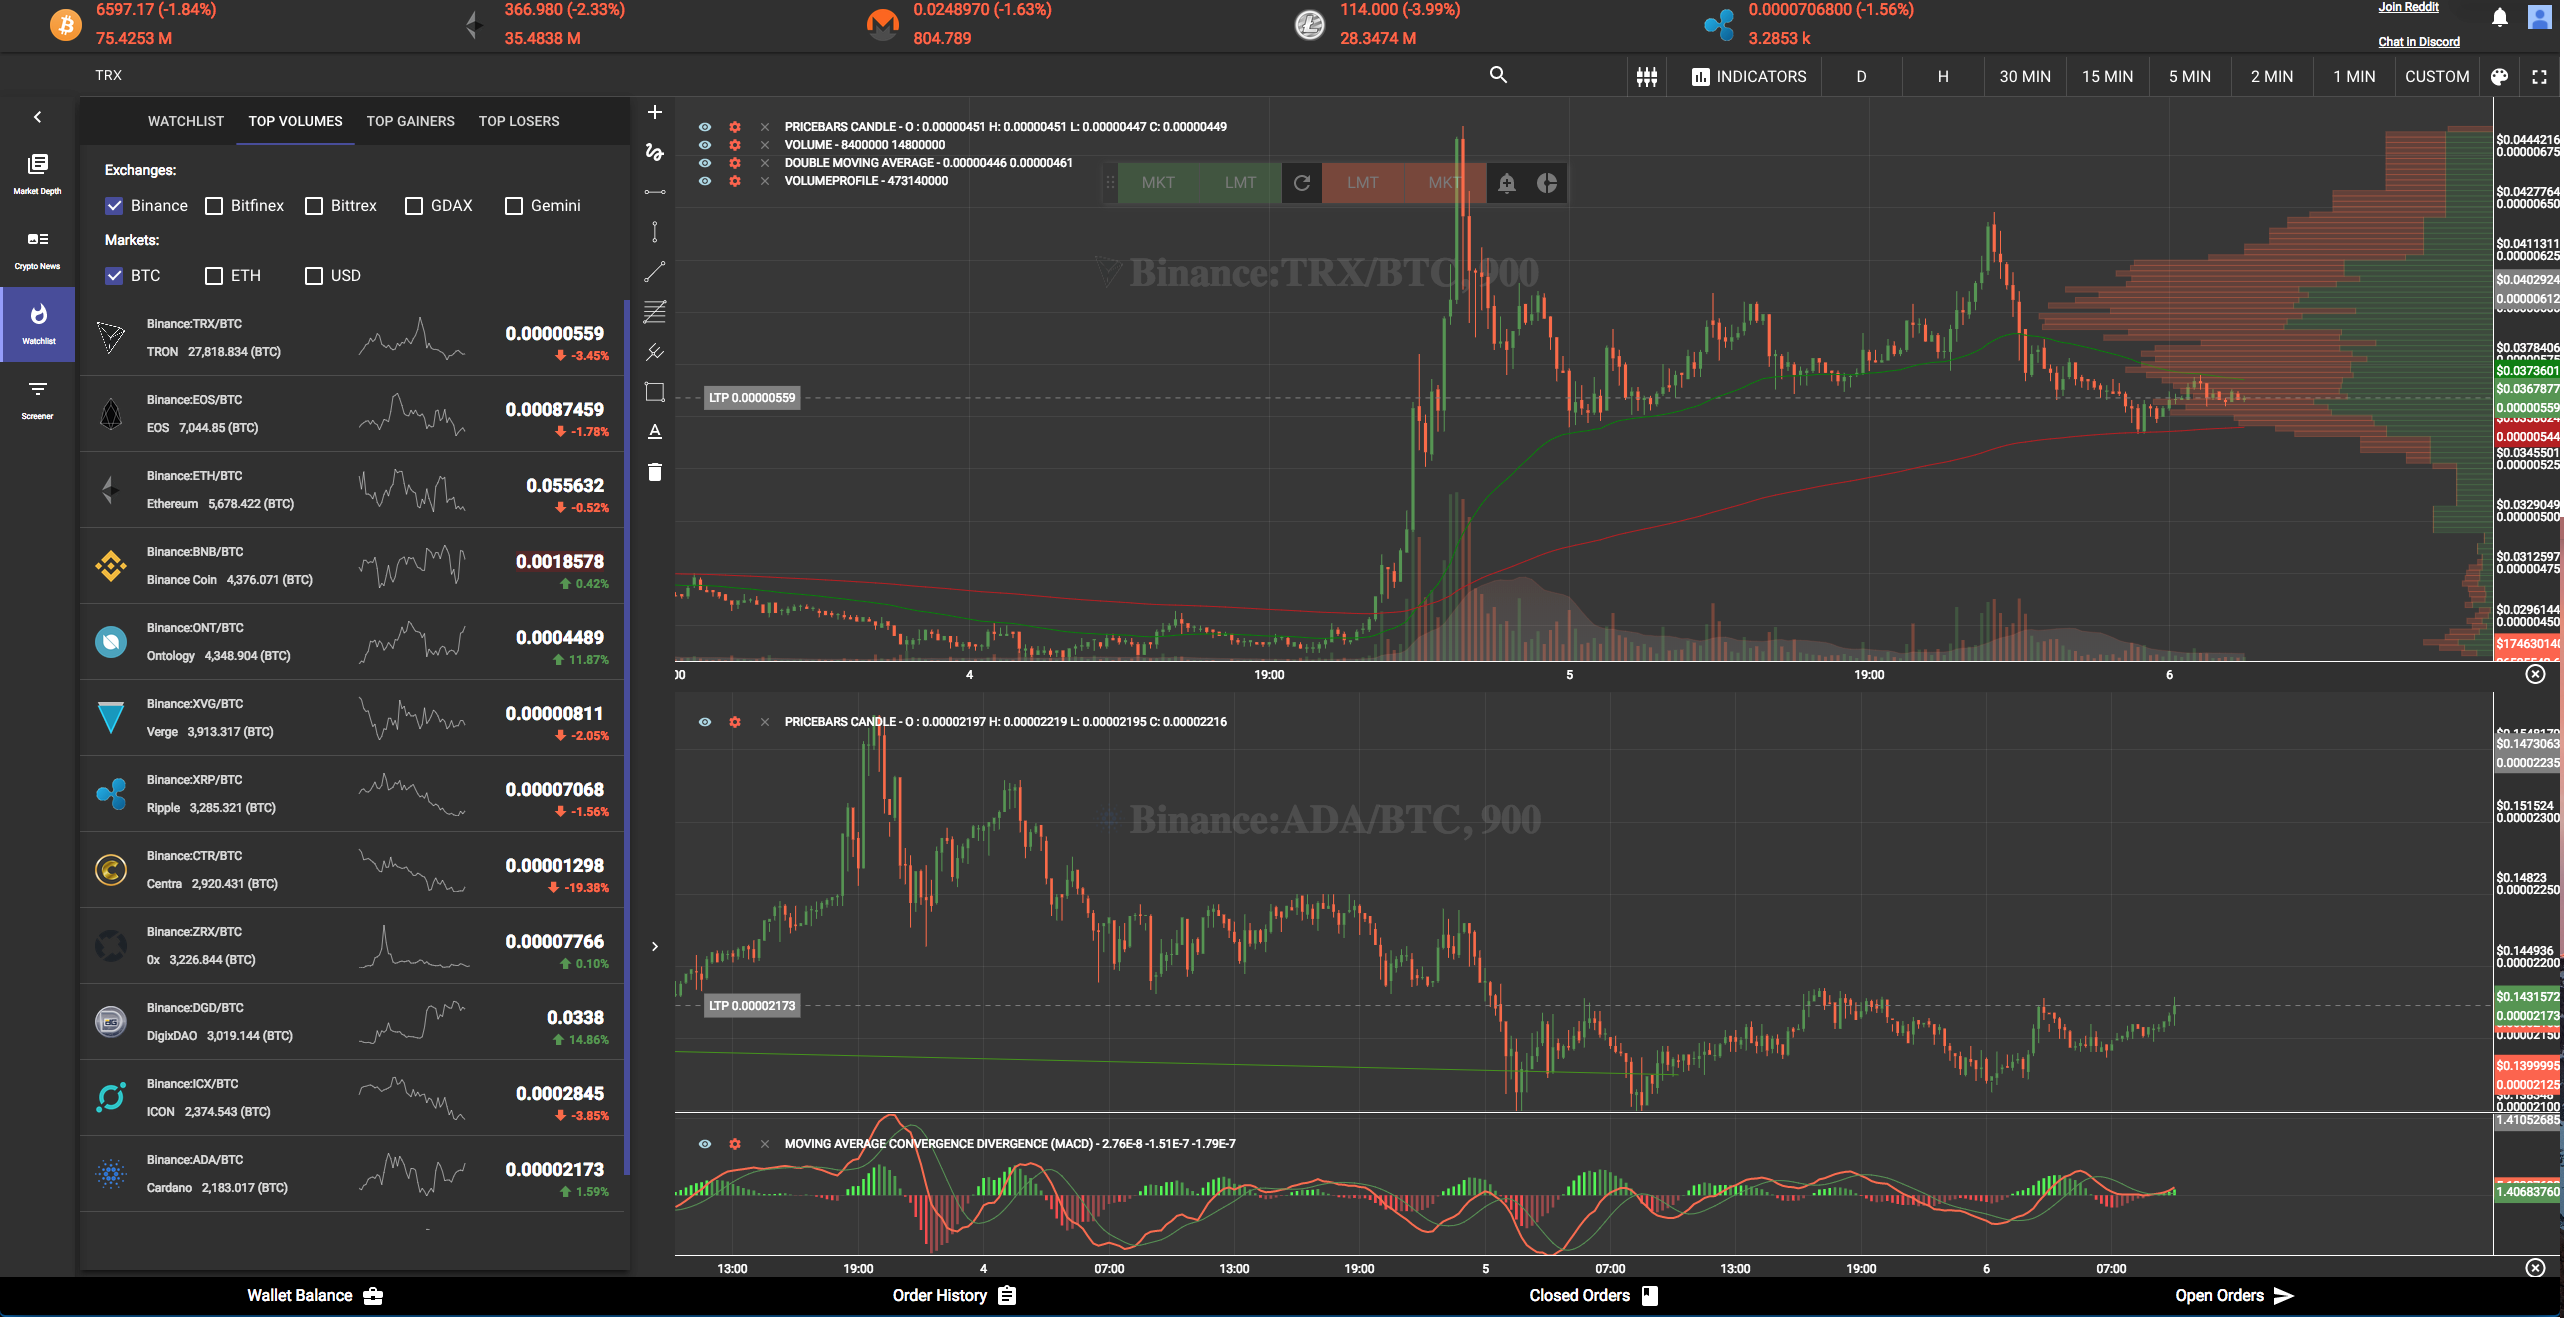Click the refresh icon in order bar
The image size is (2564, 1318).
point(1301,183)
